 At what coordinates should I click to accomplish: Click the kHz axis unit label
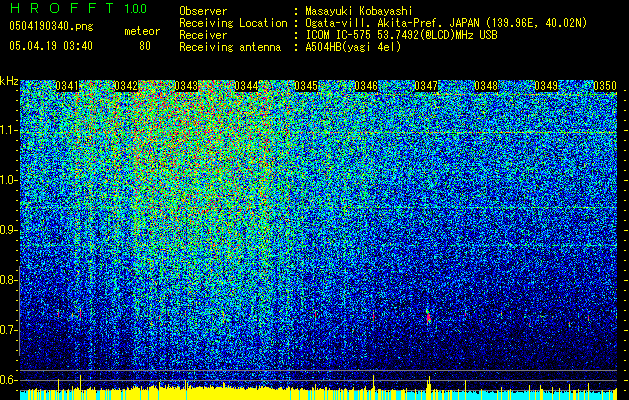9,81
